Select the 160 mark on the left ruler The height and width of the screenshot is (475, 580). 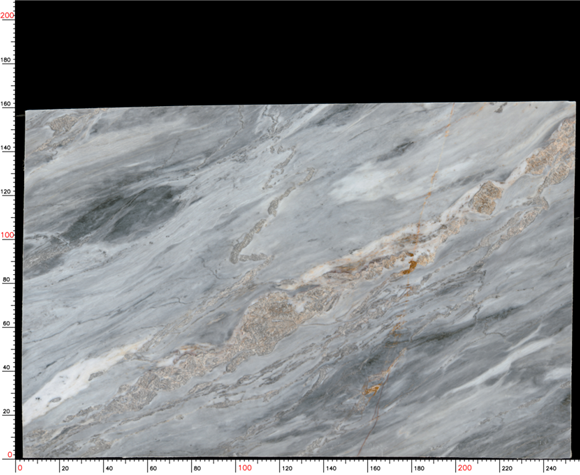(6, 104)
